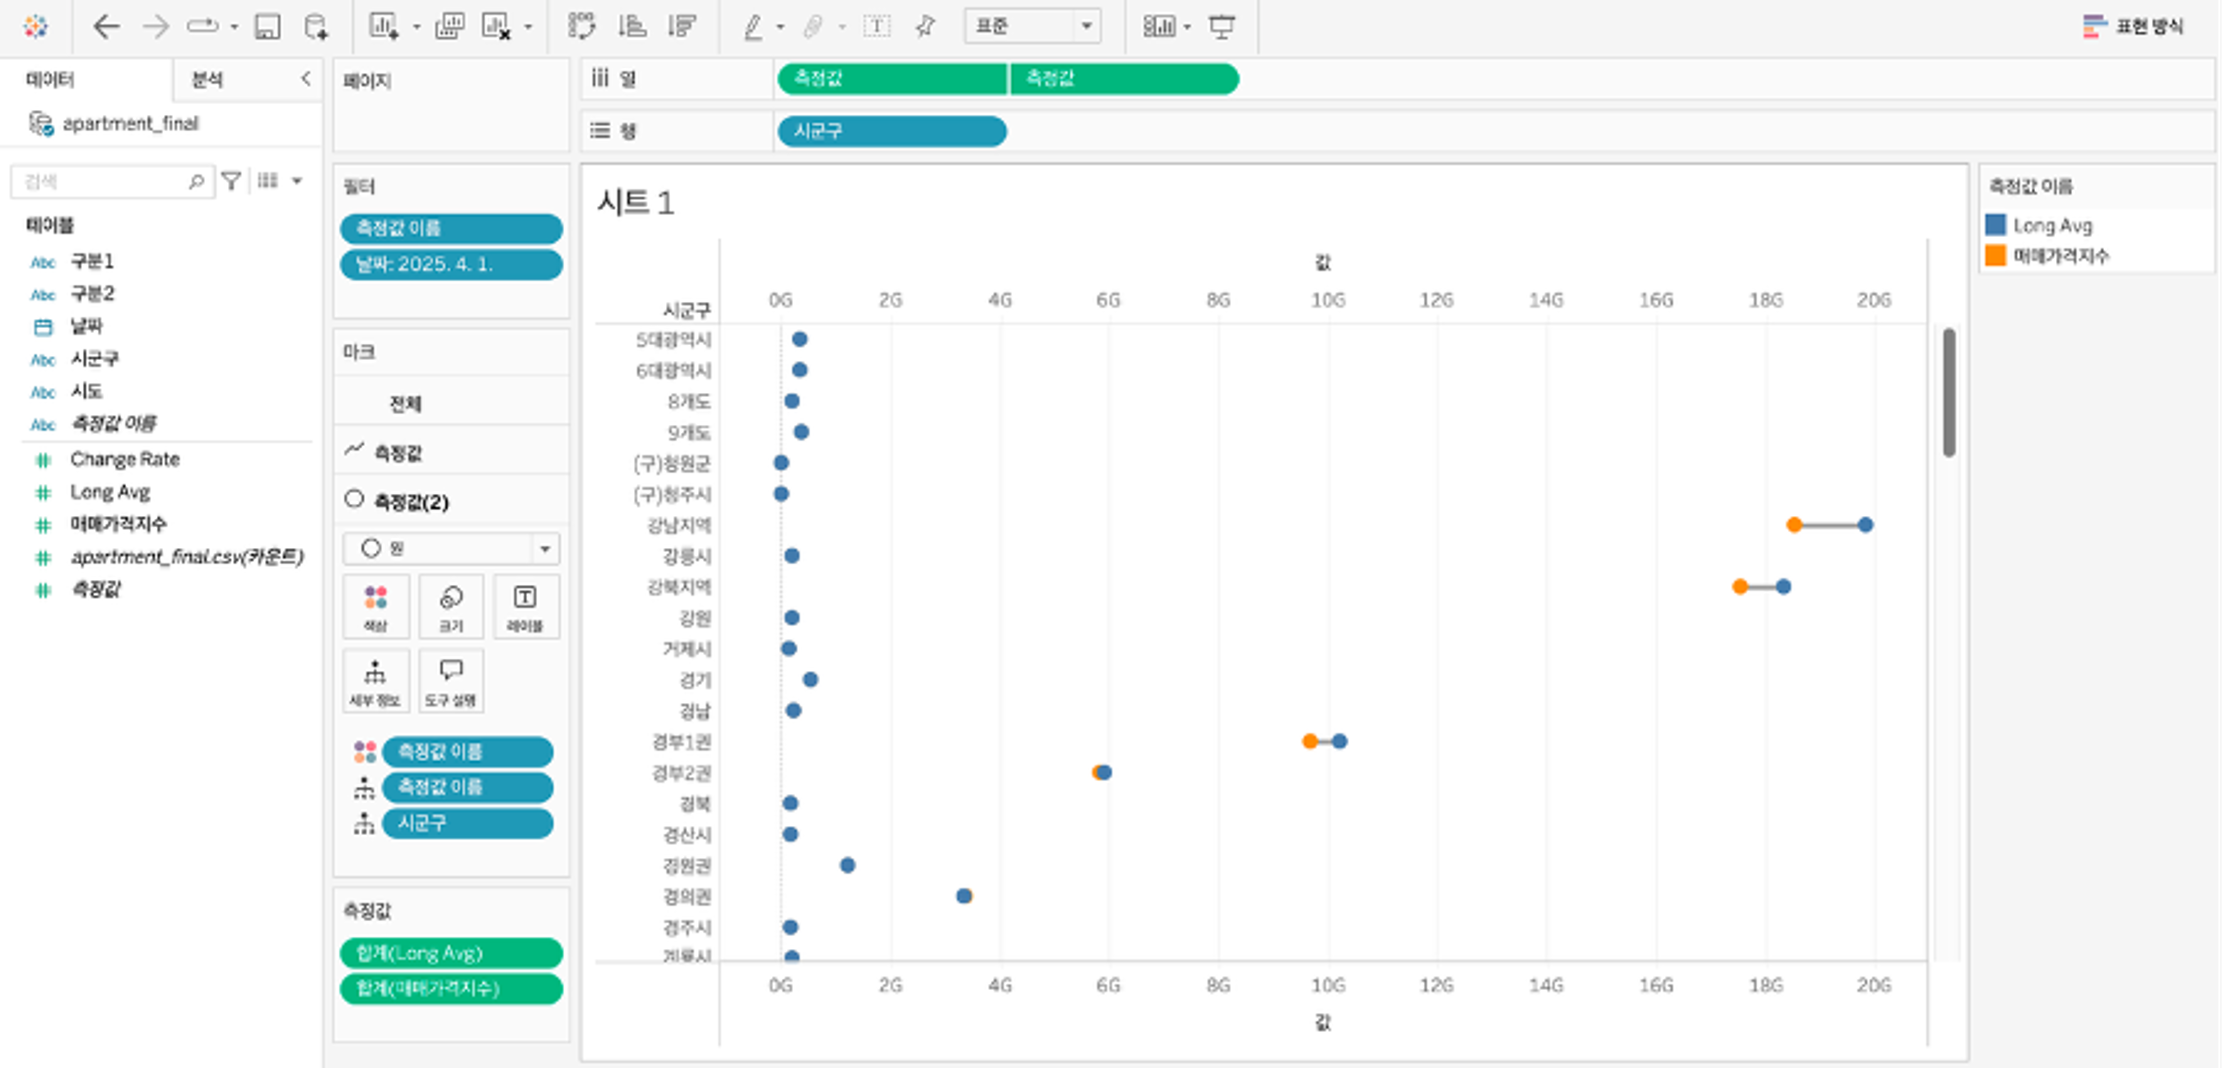The width and height of the screenshot is (2224, 1068).
Task: Select the 구분1 field
Action: tap(92, 261)
